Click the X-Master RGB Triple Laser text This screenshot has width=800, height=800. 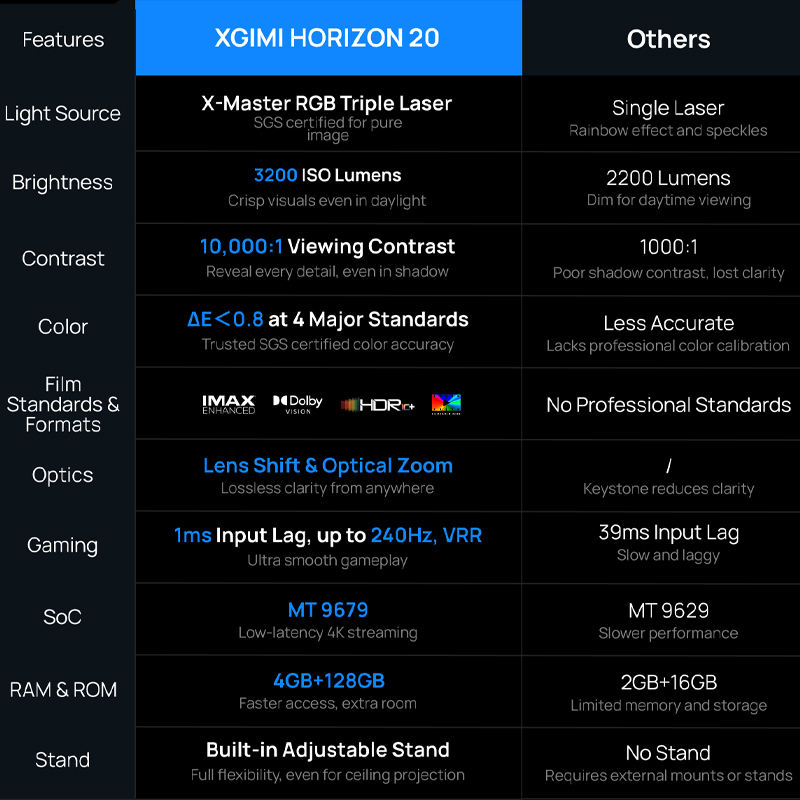(327, 104)
